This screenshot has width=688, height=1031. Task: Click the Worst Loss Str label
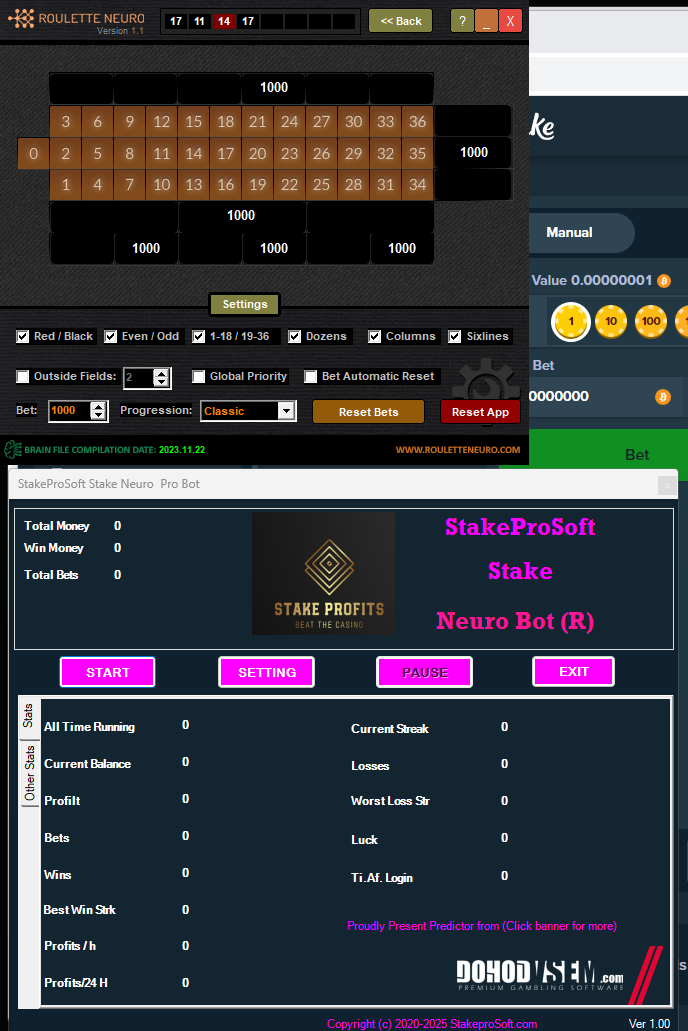(x=390, y=801)
